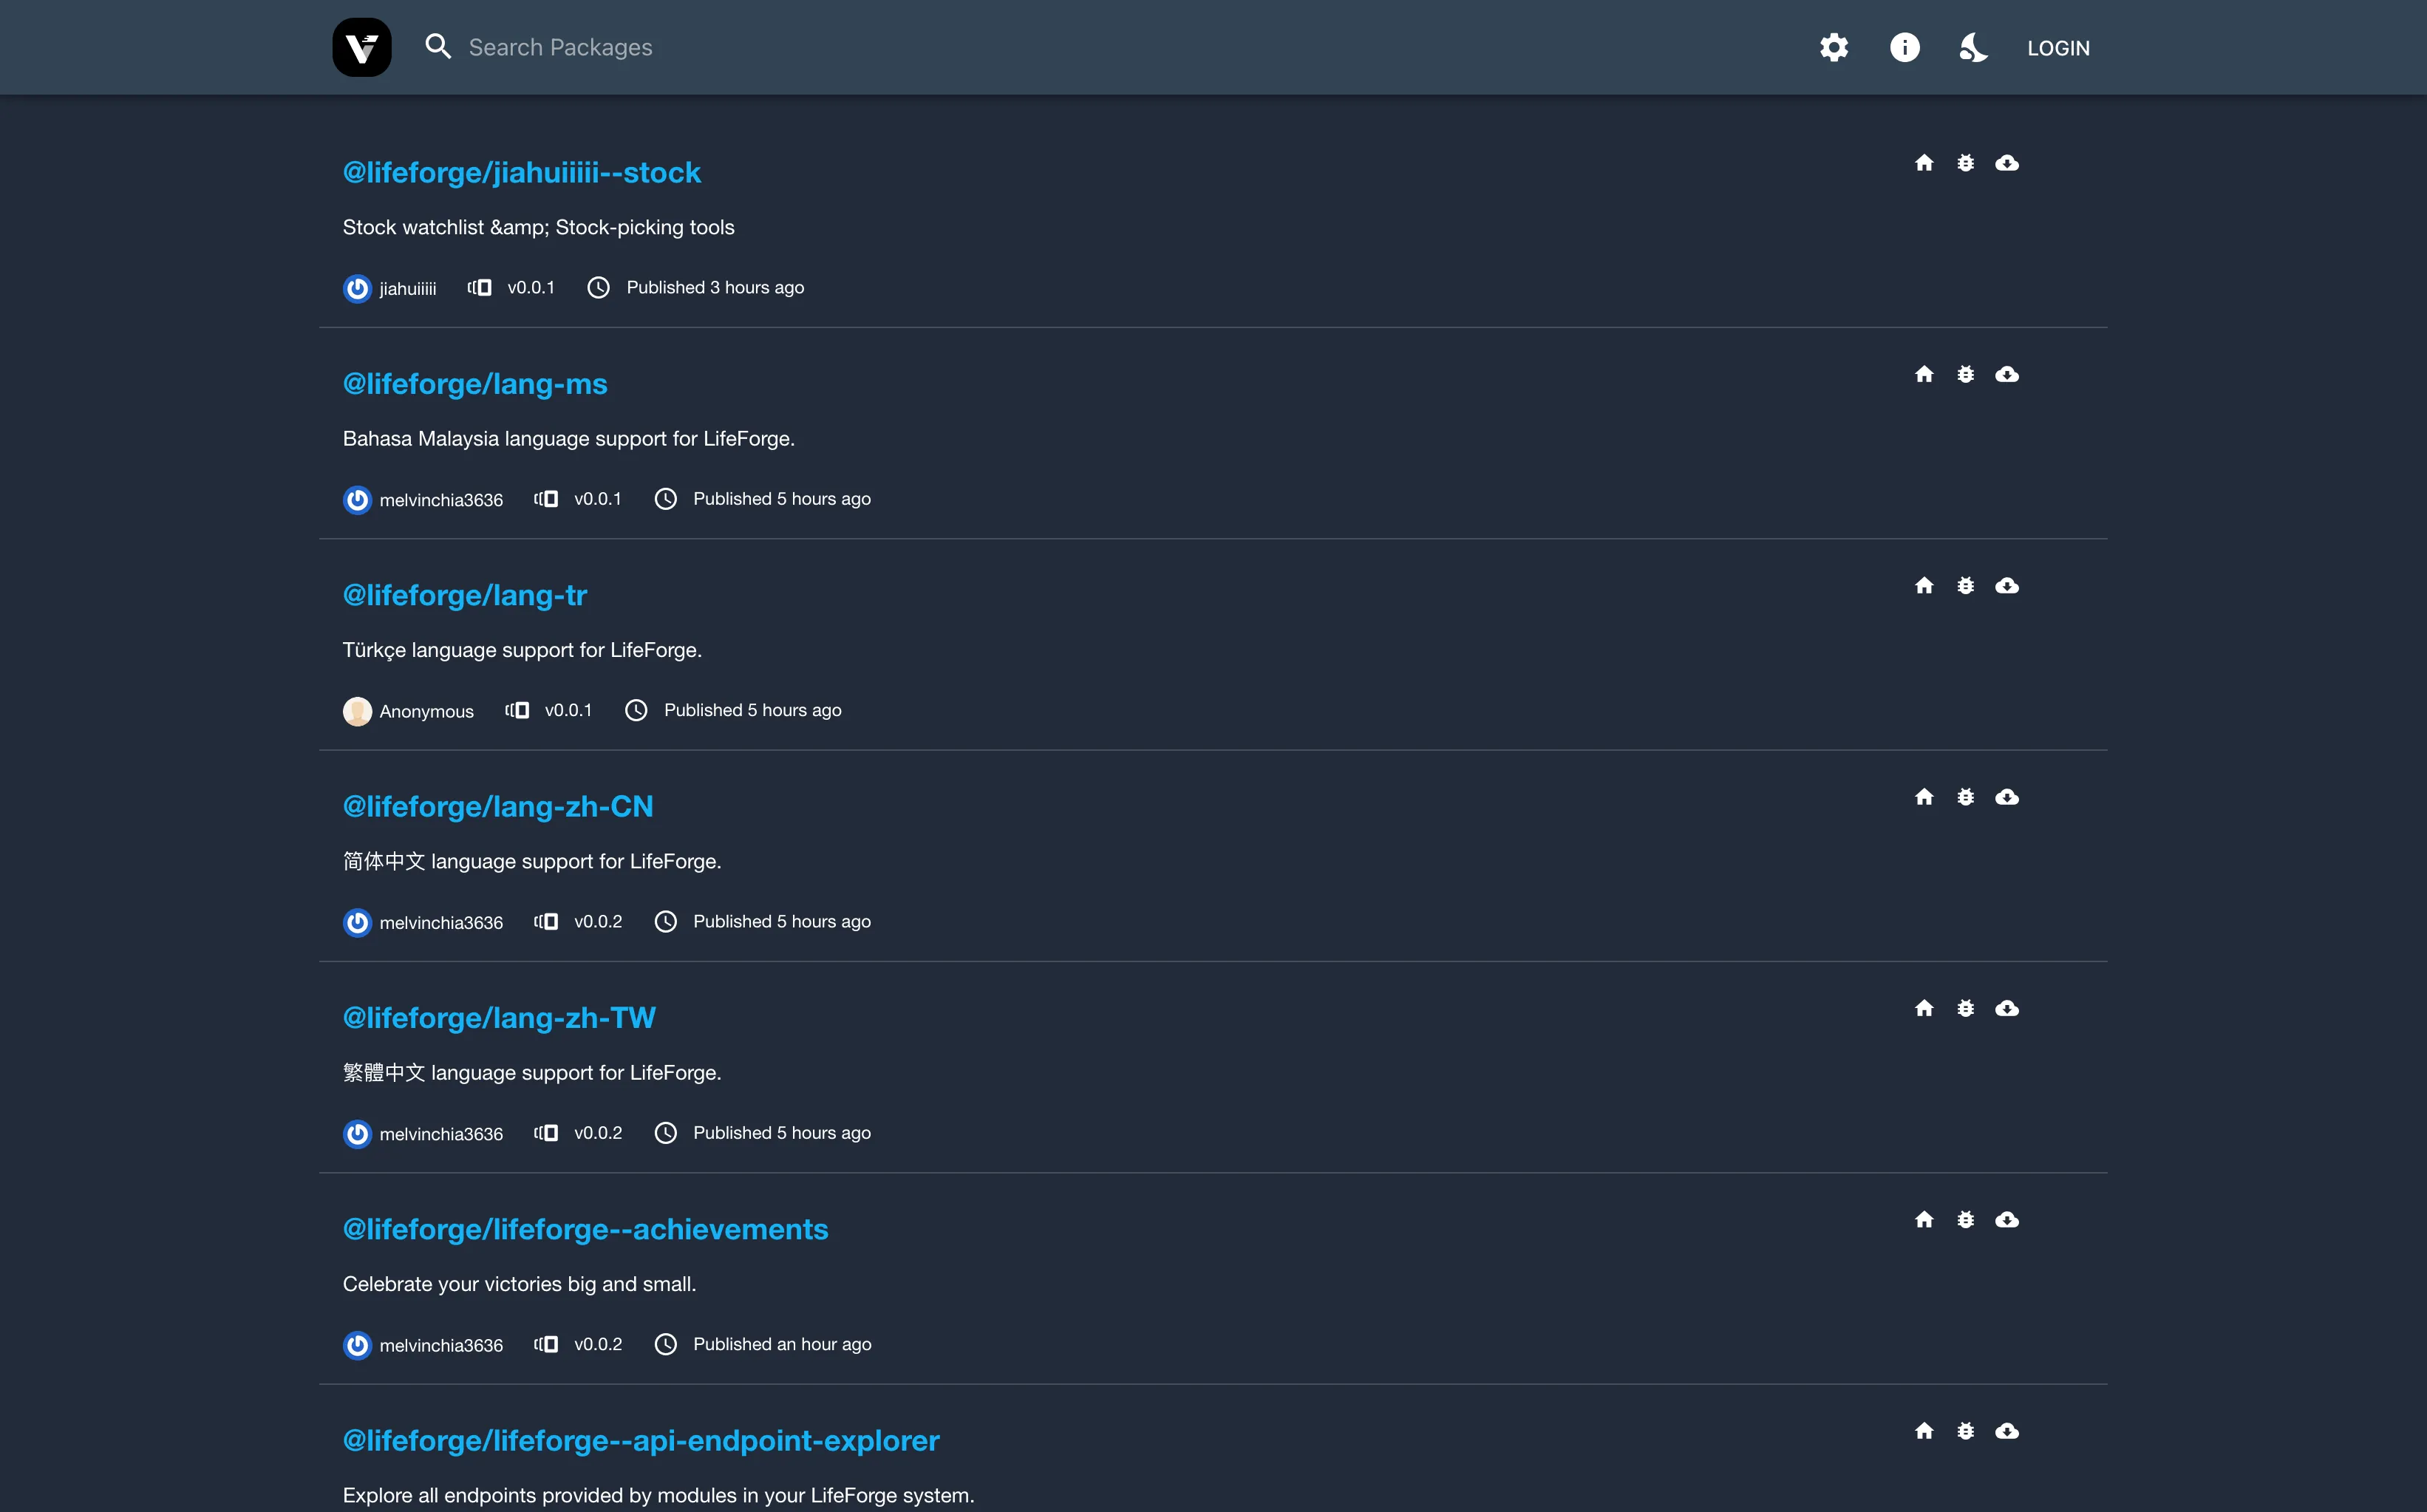Click the Anonymous author name
This screenshot has height=1512, width=2427.
(426, 711)
